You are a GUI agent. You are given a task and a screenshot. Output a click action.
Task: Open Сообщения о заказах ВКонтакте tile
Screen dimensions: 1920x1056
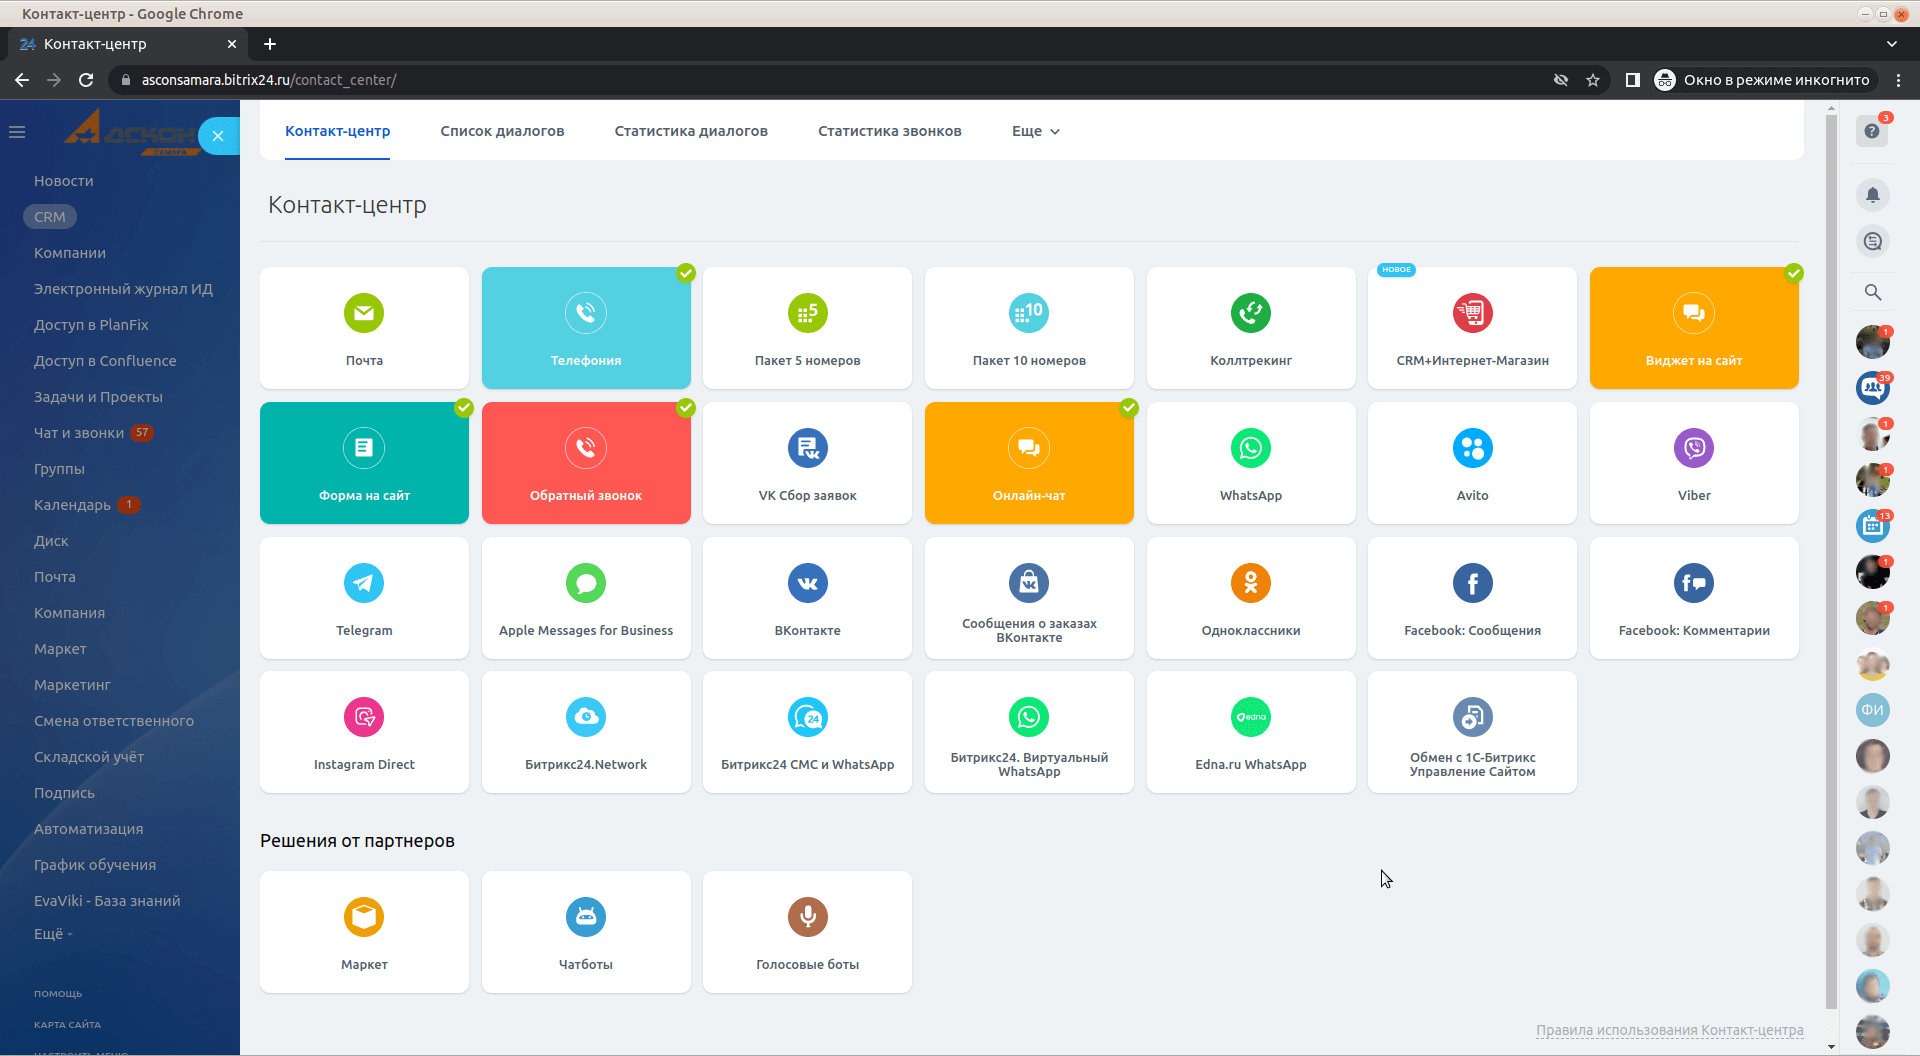pyautogui.click(x=1029, y=598)
